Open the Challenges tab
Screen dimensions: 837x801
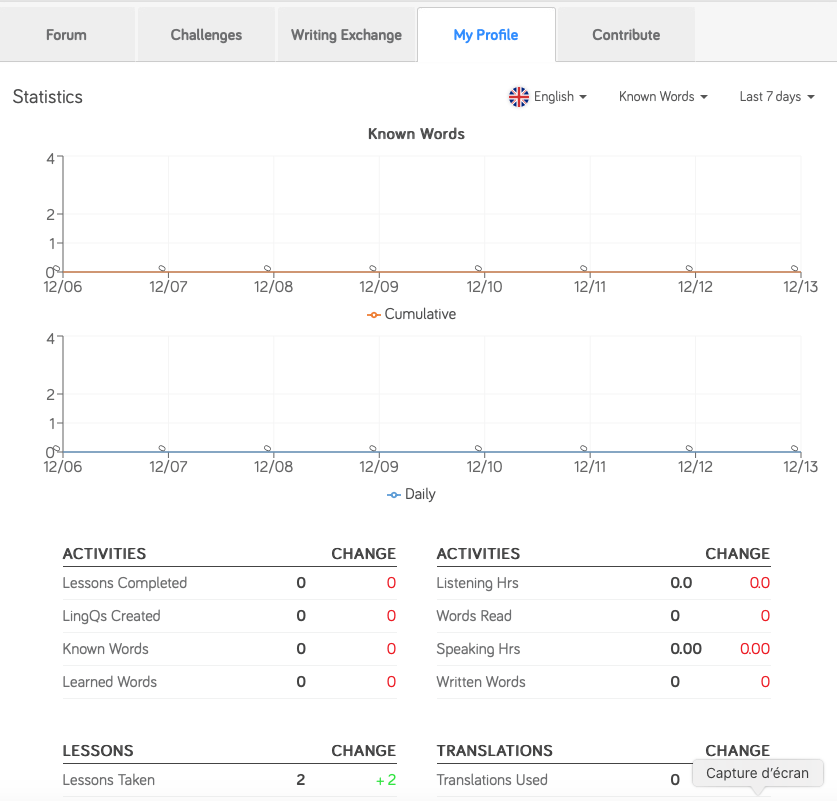[206, 35]
